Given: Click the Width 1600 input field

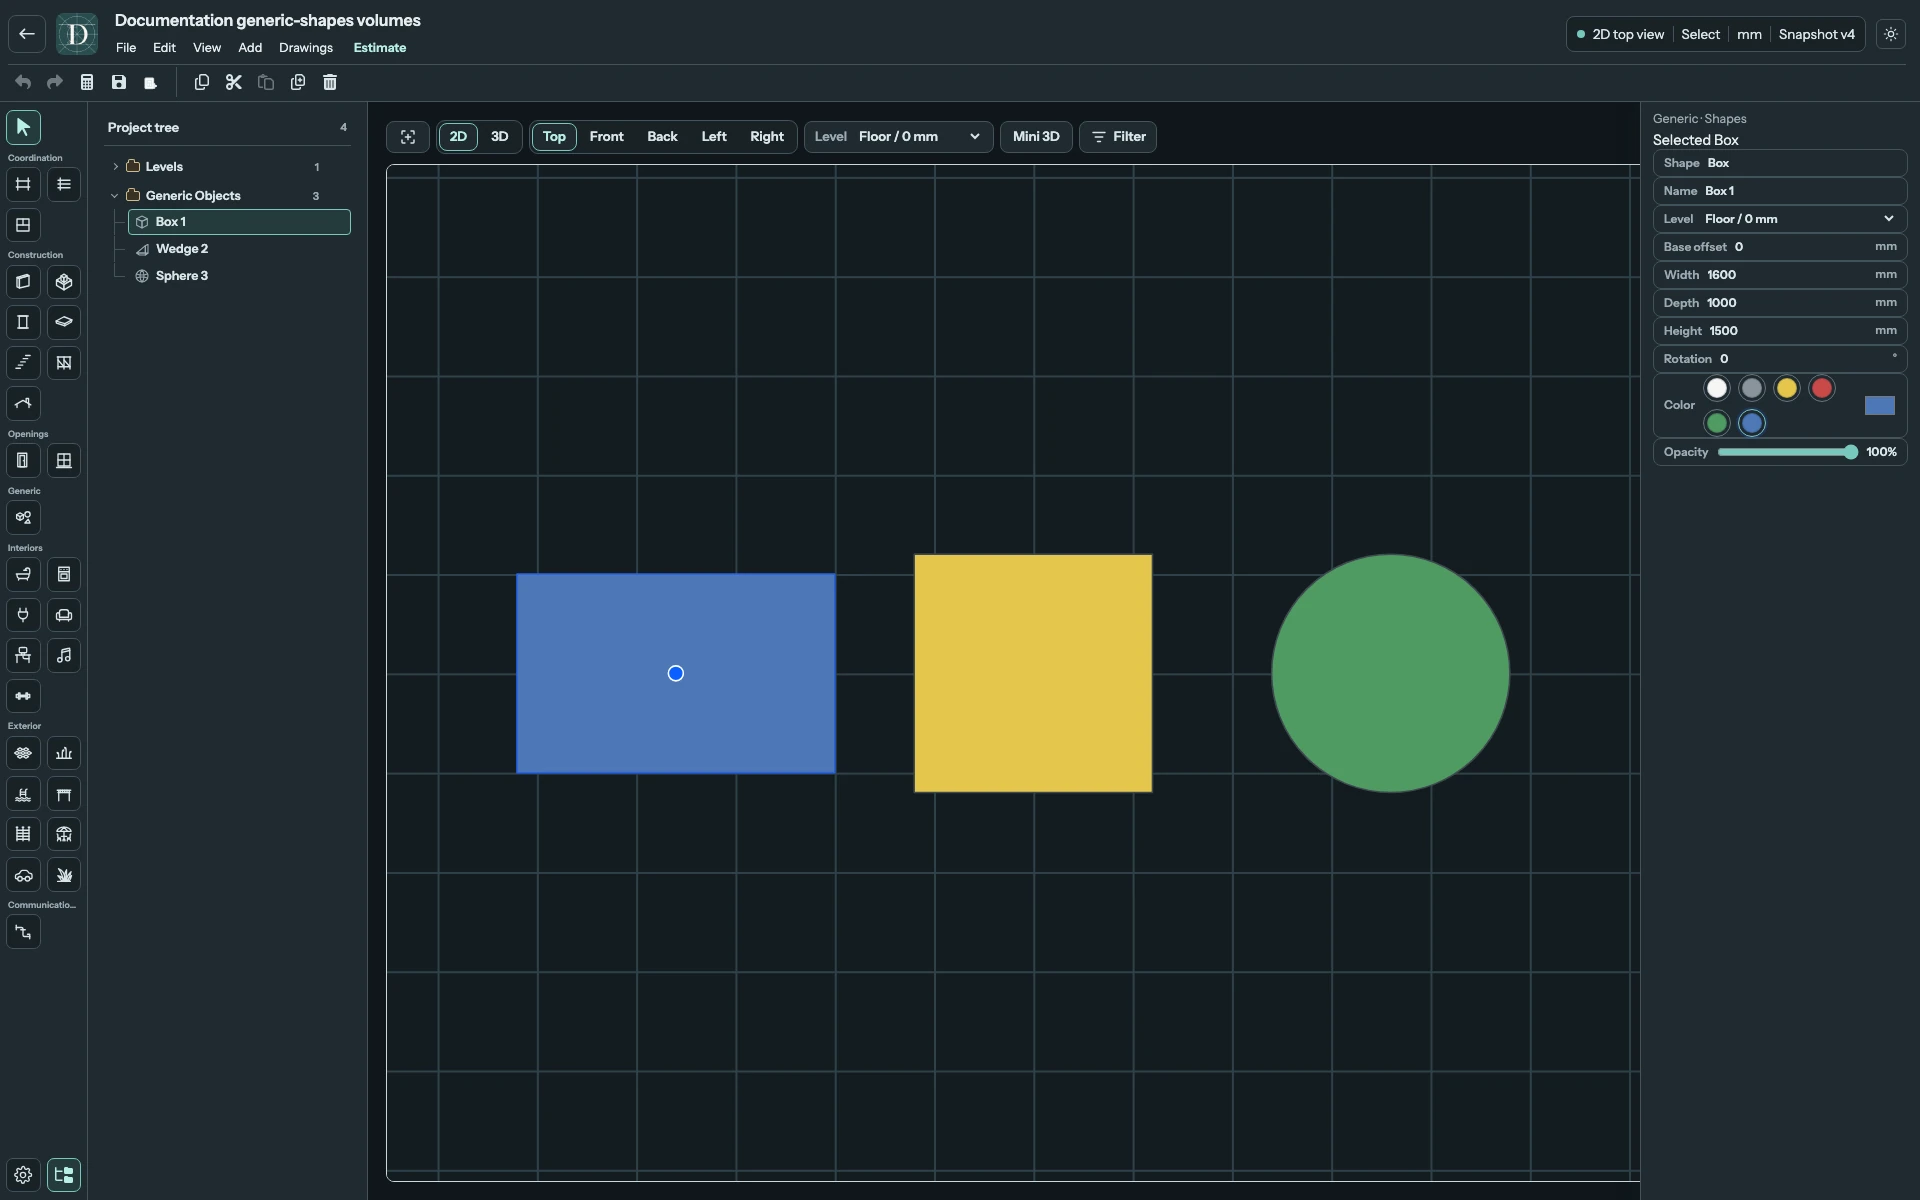Looking at the screenshot, I should [x=1780, y=275].
